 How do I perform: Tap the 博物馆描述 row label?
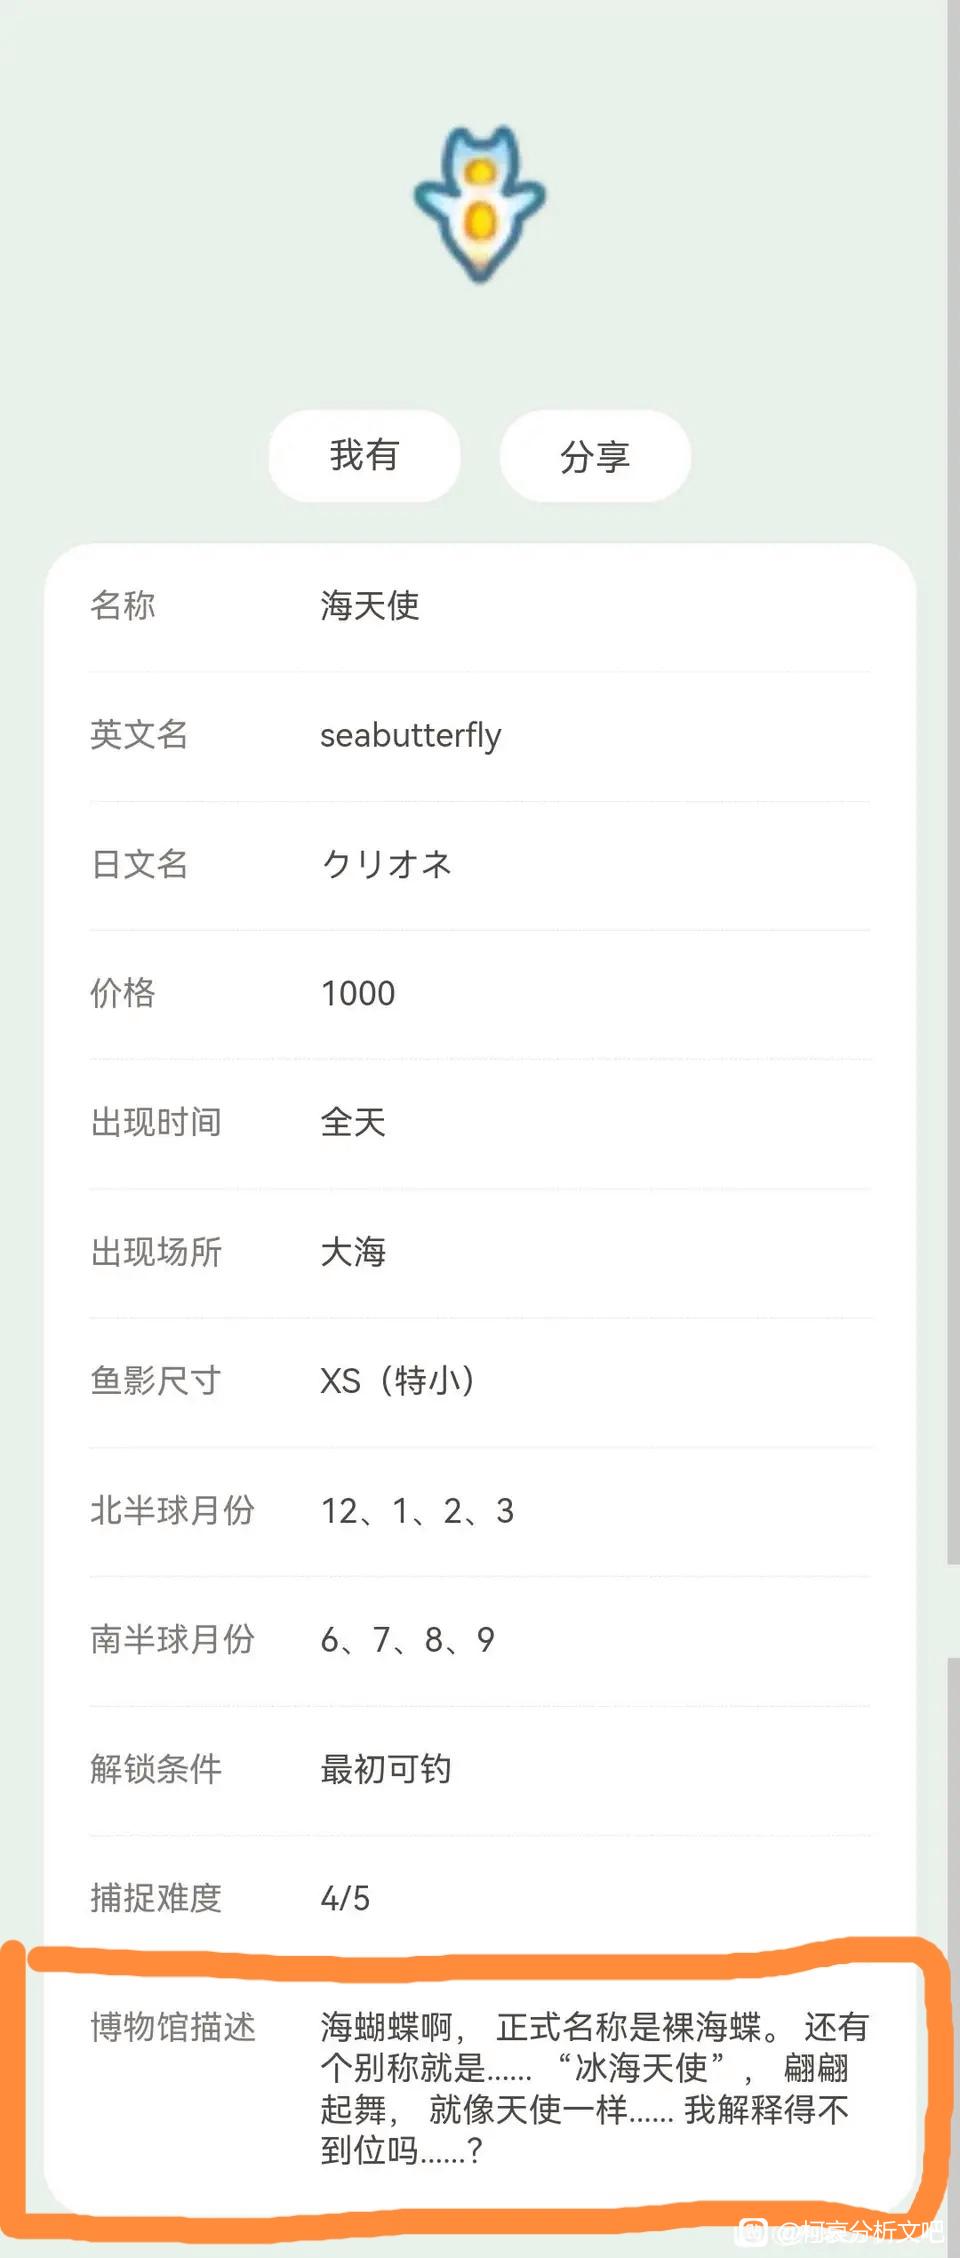(x=173, y=2027)
